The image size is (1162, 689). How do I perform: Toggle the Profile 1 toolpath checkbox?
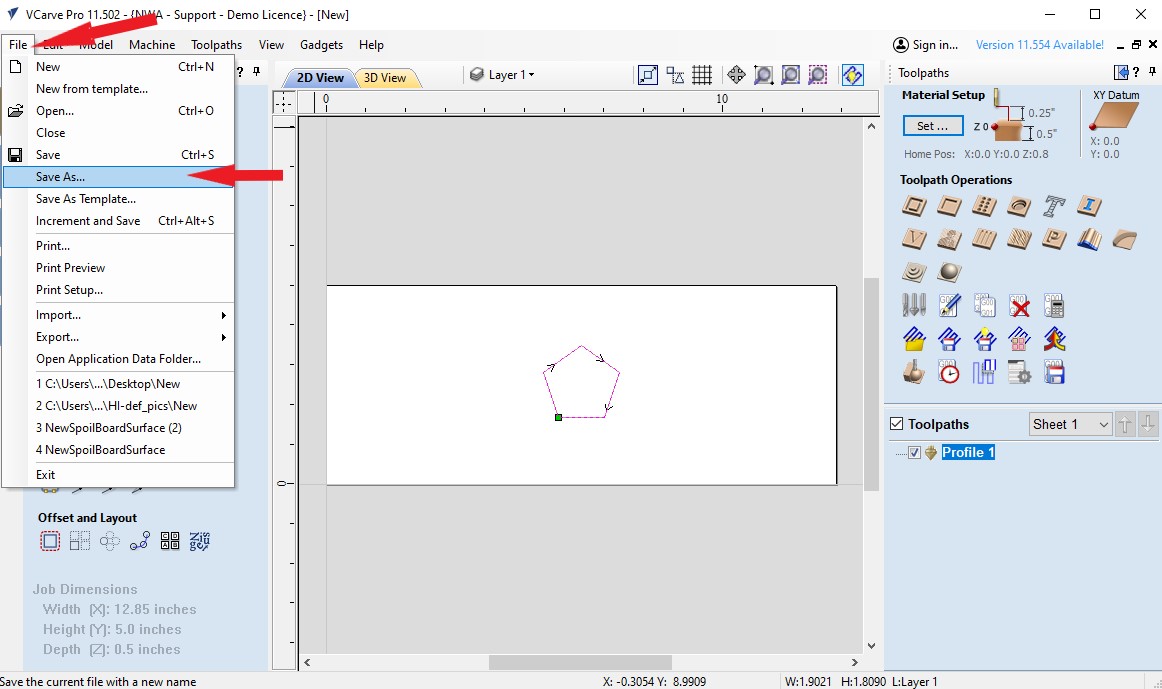click(x=914, y=453)
